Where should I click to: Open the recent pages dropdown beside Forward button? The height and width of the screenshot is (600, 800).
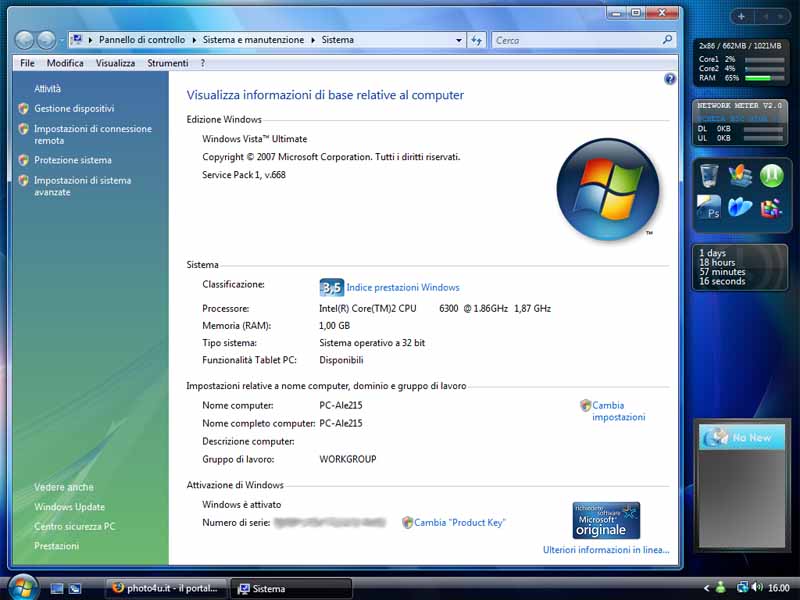61,40
